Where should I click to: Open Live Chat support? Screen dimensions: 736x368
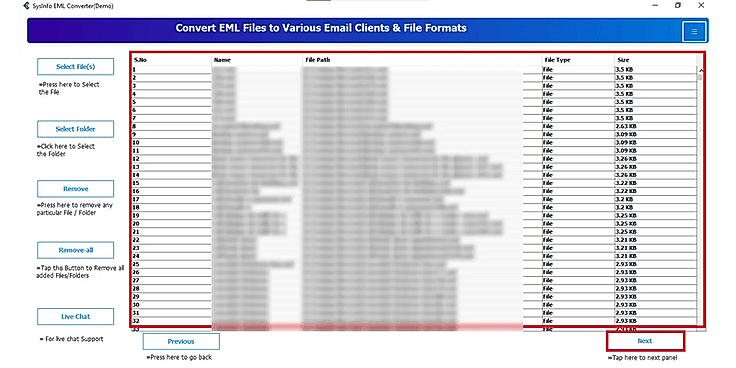(x=76, y=316)
